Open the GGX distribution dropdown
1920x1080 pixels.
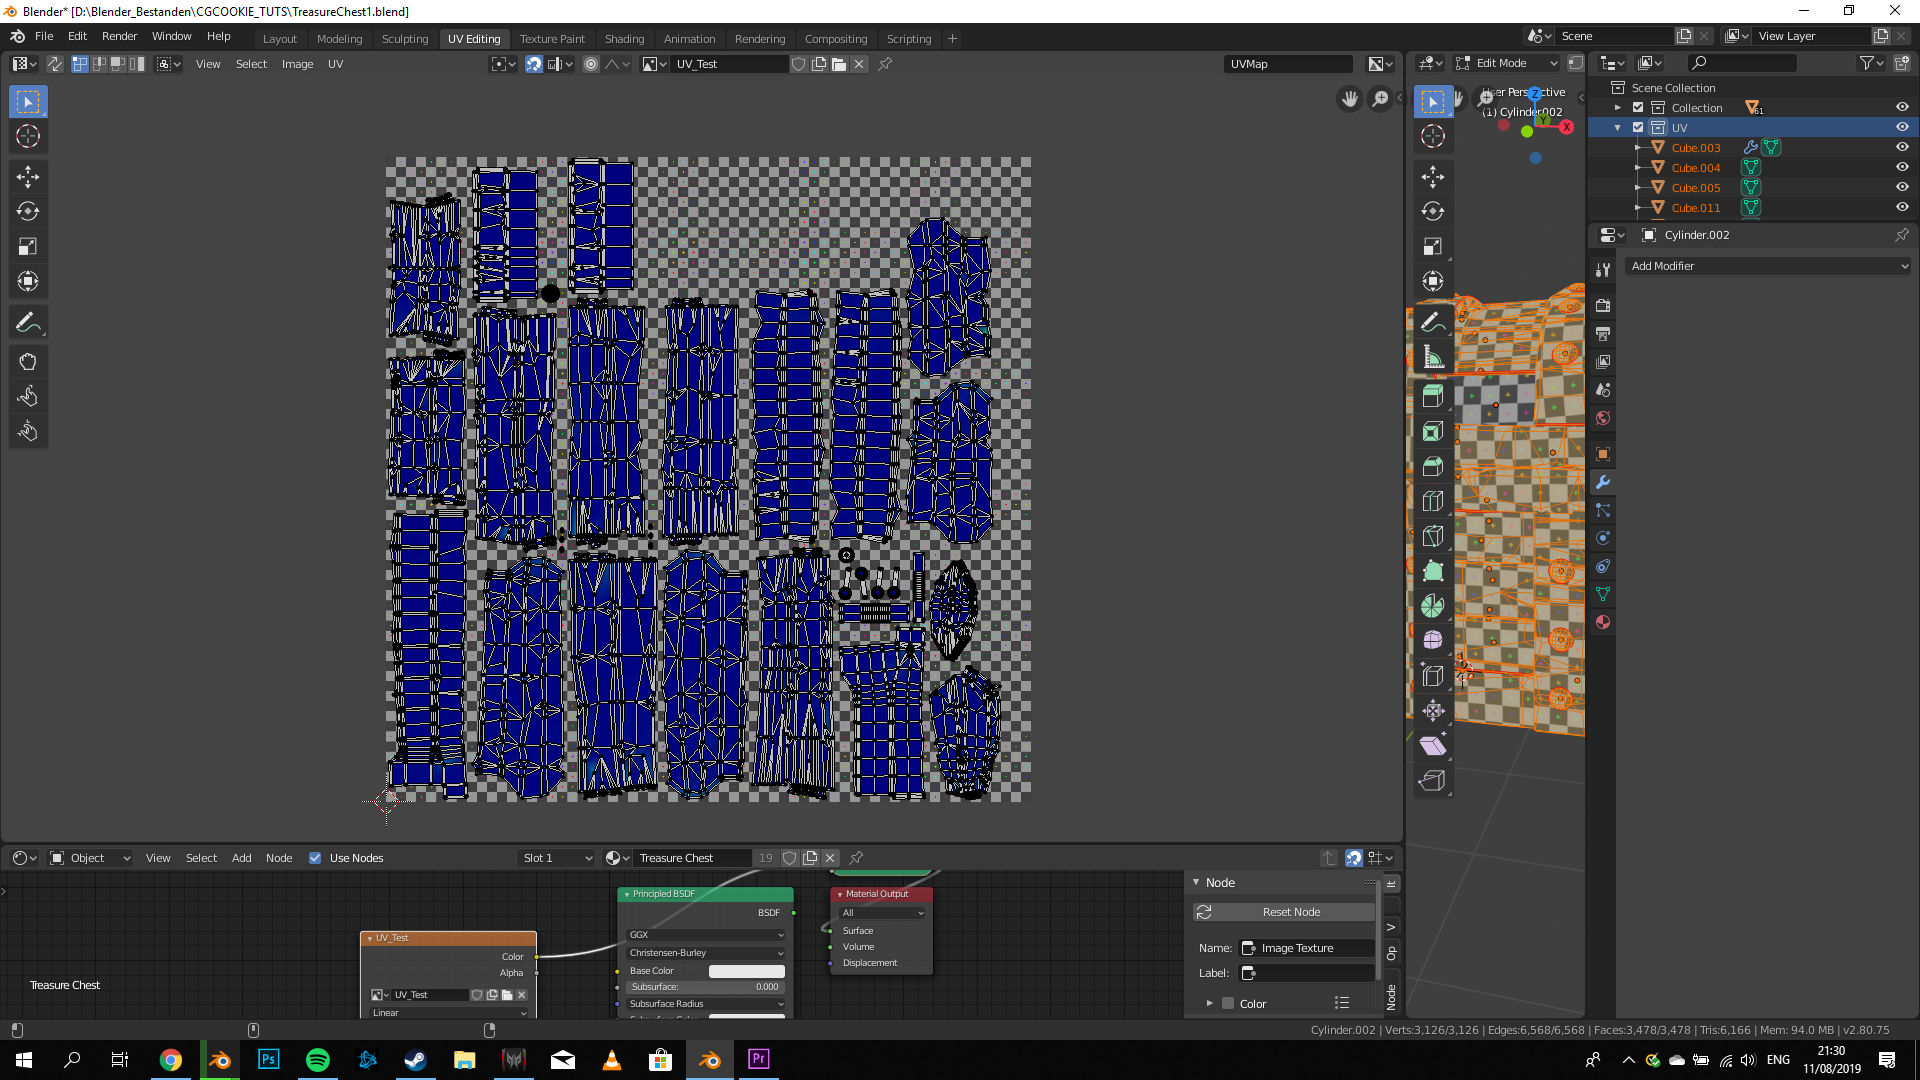click(705, 935)
